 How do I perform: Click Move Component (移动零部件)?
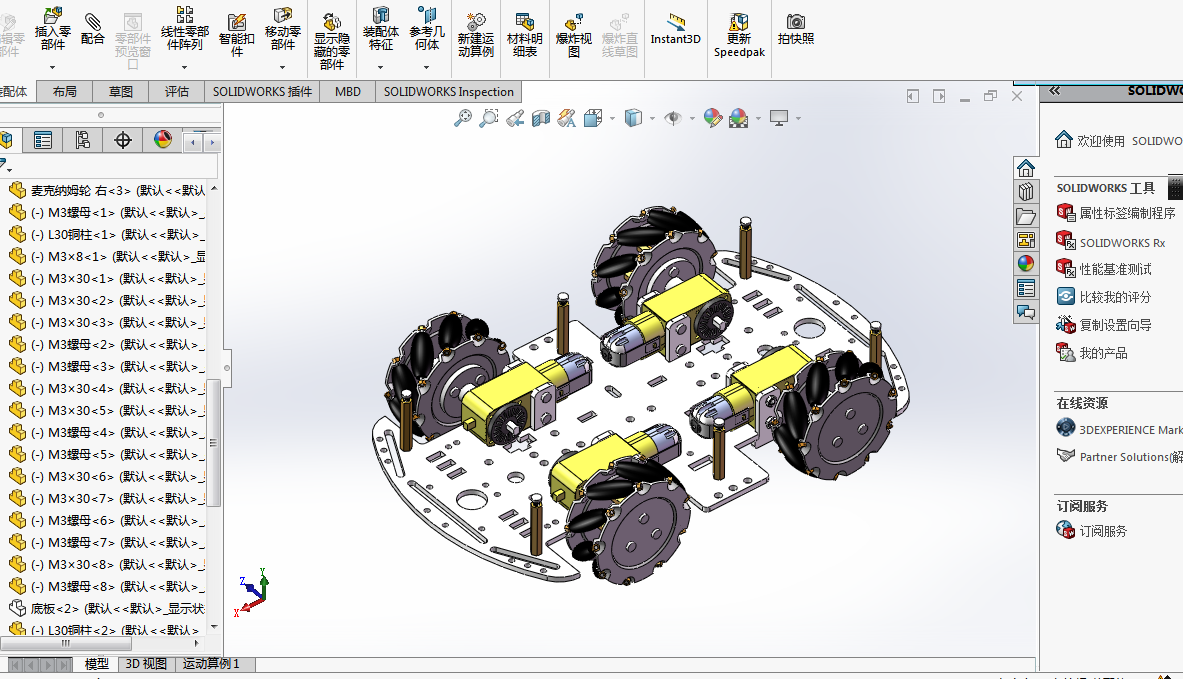click(283, 29)
